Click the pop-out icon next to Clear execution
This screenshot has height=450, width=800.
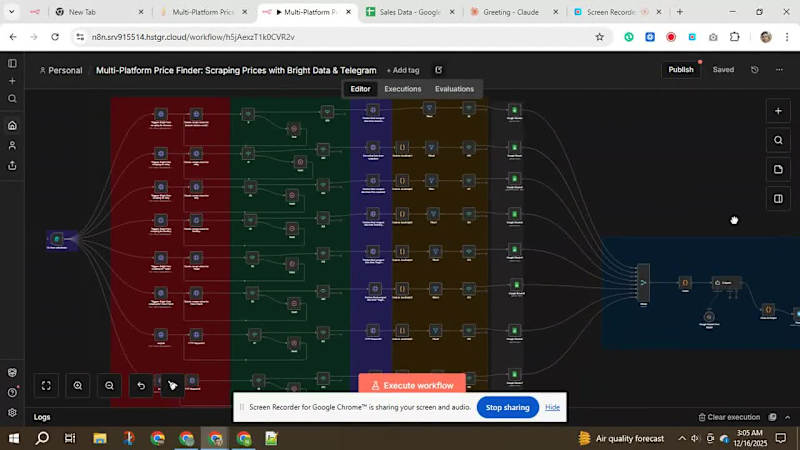click(x=772, y=417)
